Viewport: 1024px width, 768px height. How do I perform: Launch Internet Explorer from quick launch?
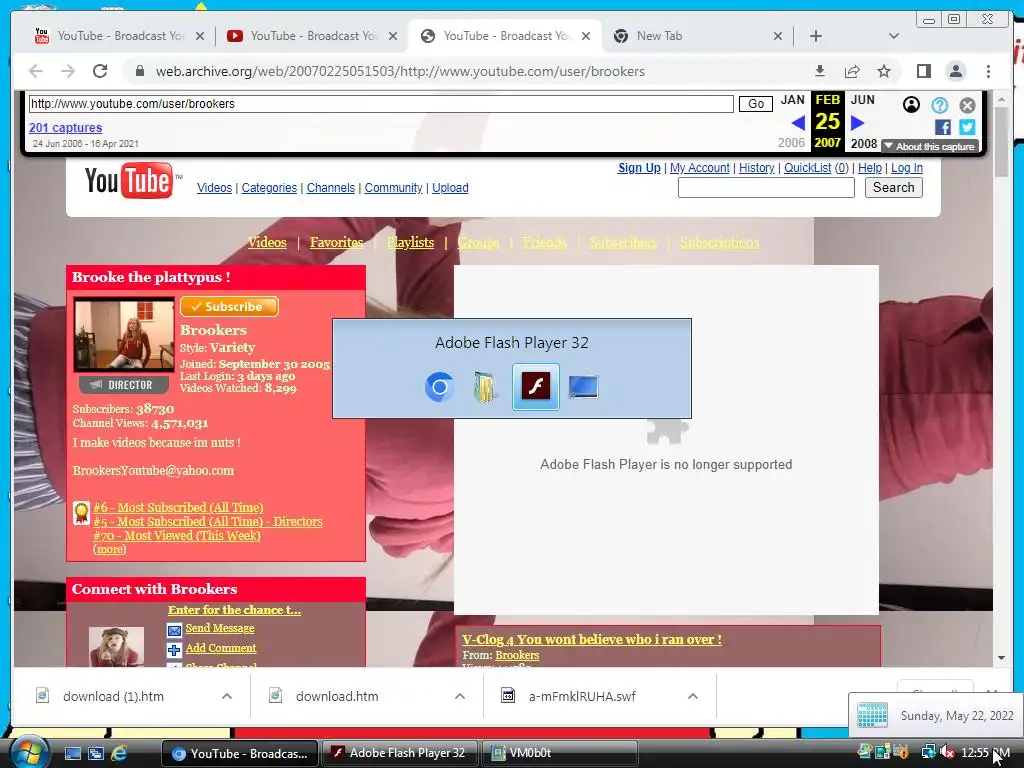tap(120, 753)
